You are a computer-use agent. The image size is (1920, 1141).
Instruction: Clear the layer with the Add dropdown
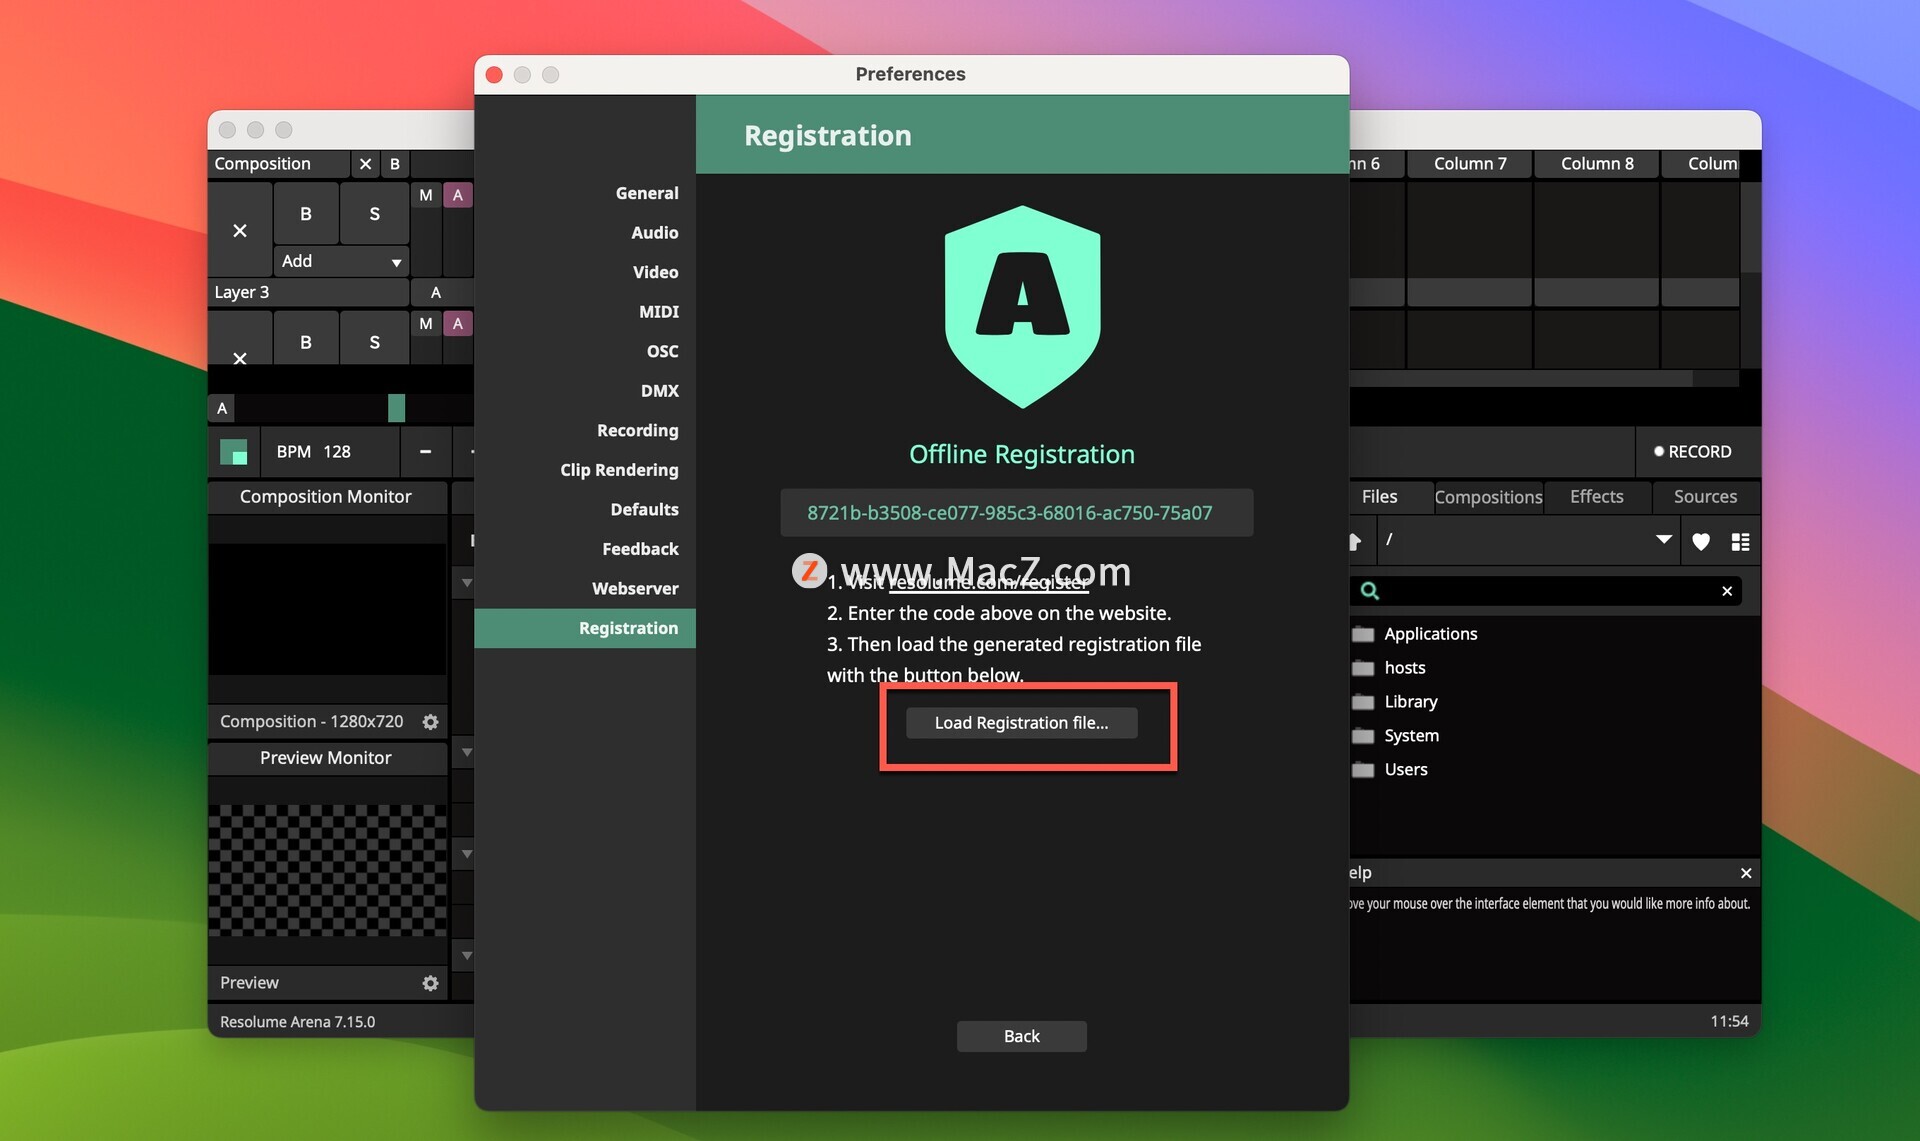pyautogui.click(x=240, y=231)
